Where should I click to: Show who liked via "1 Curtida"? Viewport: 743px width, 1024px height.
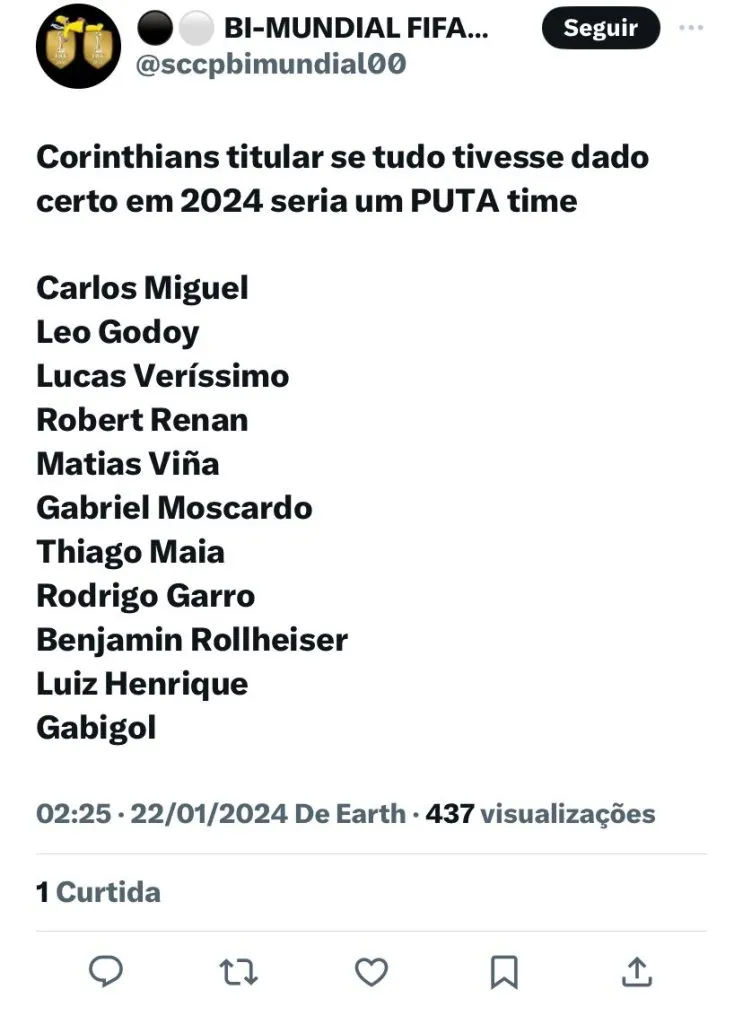98,891
